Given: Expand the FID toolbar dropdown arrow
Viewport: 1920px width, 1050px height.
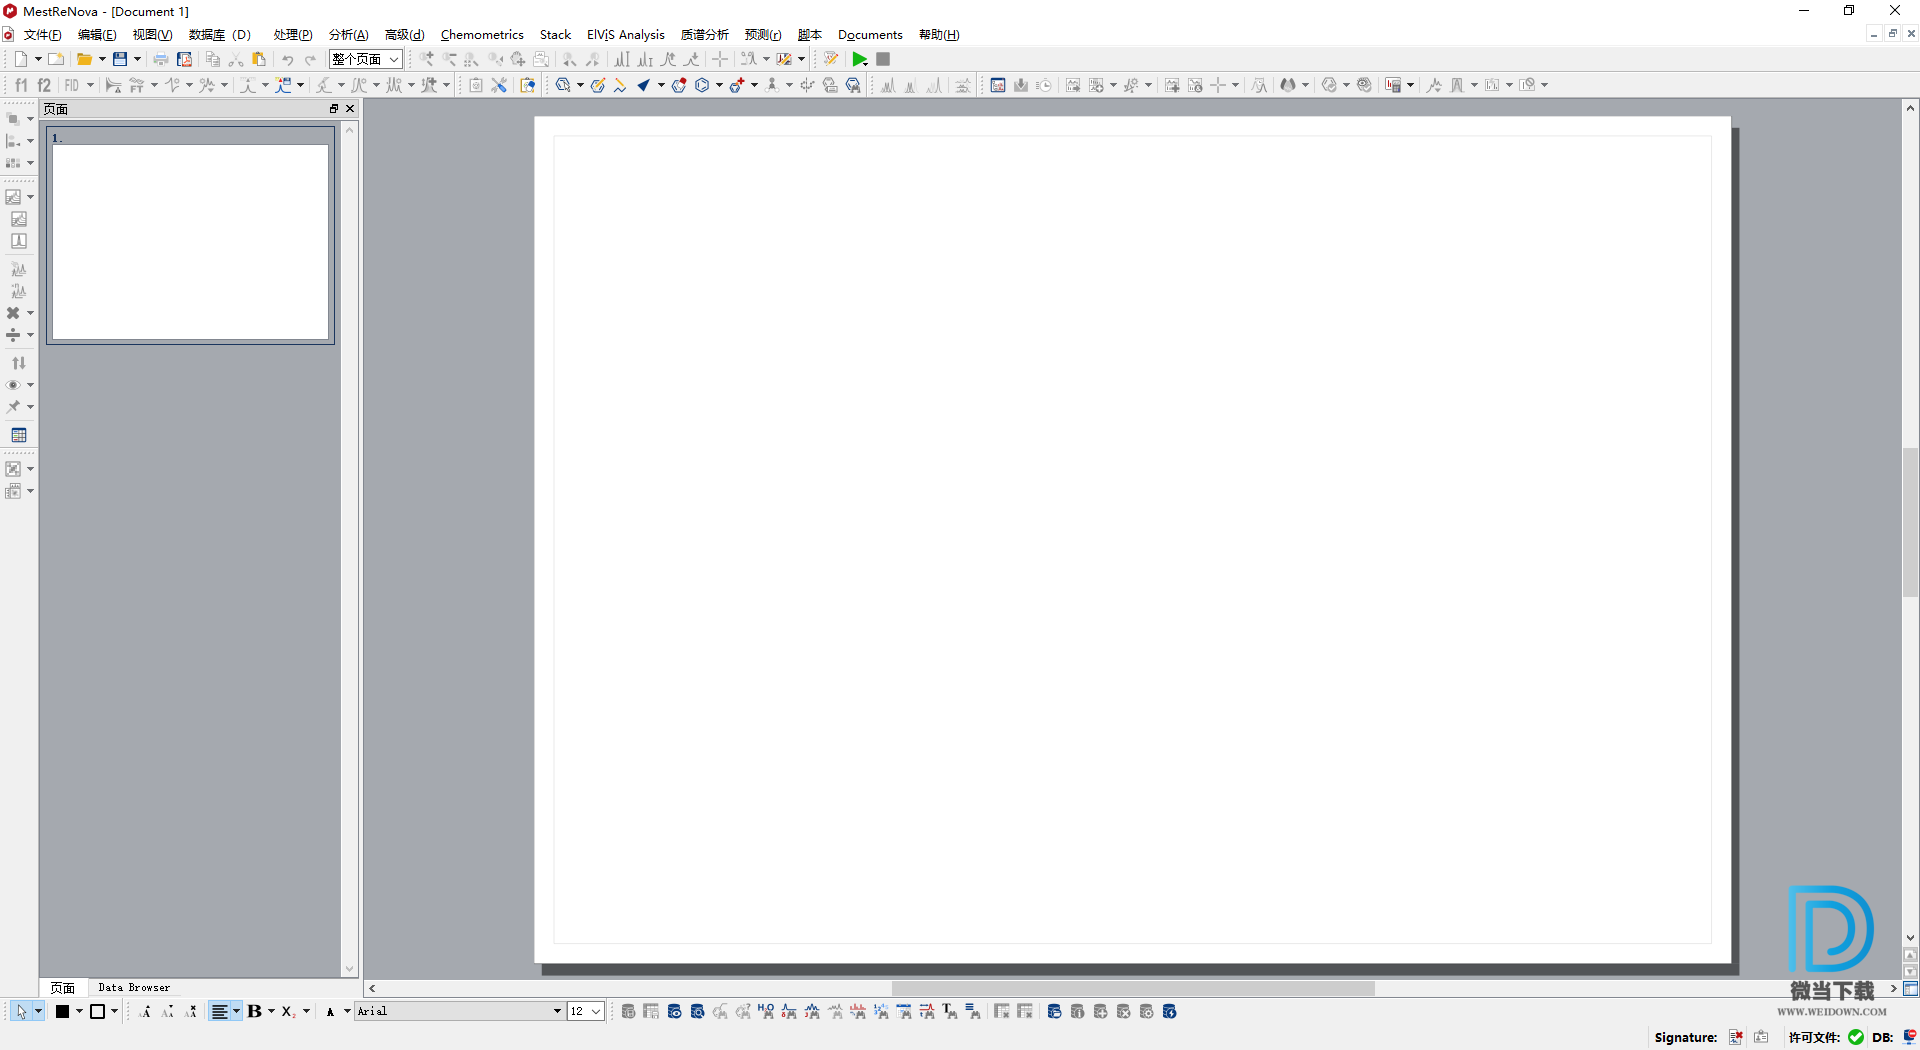Looking at the screenshot, I should coord(90,85).
